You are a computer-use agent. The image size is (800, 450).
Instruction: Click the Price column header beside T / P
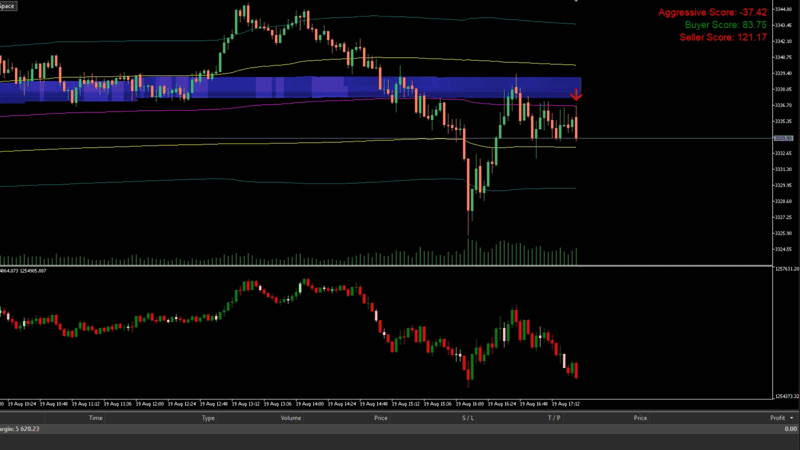(640, 418)
